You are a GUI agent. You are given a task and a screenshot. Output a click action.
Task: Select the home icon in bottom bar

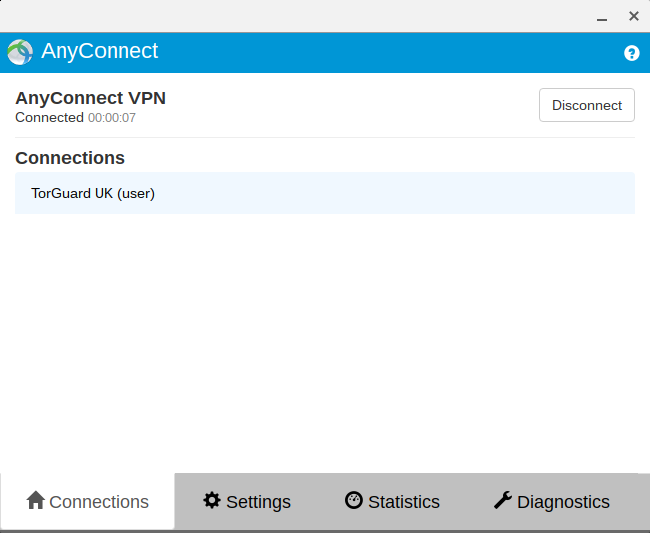click(x=36, y=500)
